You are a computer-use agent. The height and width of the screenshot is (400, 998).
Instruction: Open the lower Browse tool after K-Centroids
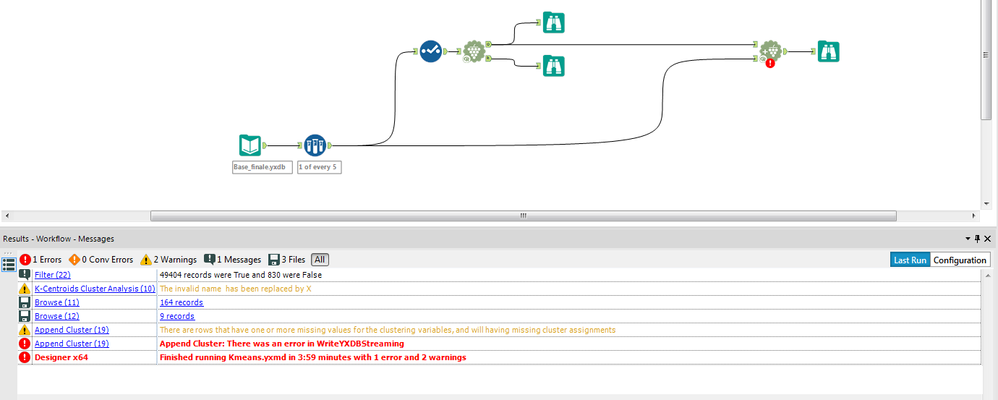[554, 66]
